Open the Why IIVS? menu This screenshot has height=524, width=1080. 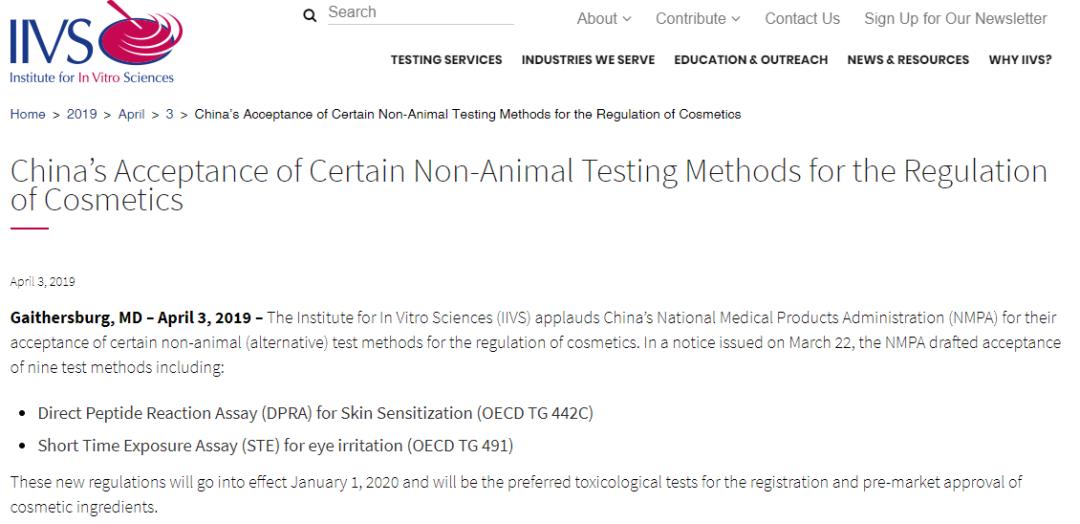[1020, 60]
